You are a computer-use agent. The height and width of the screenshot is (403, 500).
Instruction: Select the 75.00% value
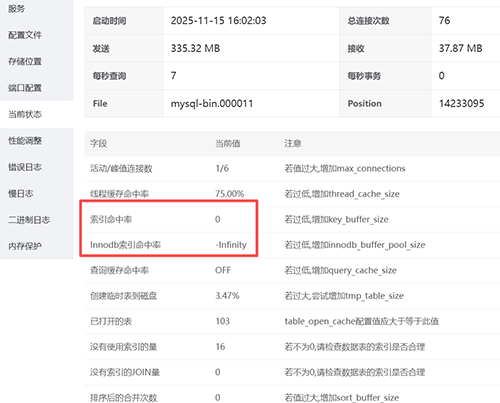[230, 194]
